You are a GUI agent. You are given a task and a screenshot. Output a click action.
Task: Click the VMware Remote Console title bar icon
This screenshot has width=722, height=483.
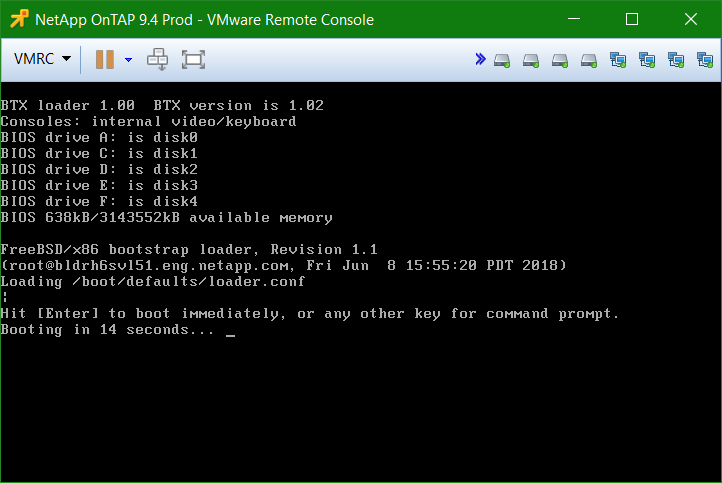click(19, 19)
